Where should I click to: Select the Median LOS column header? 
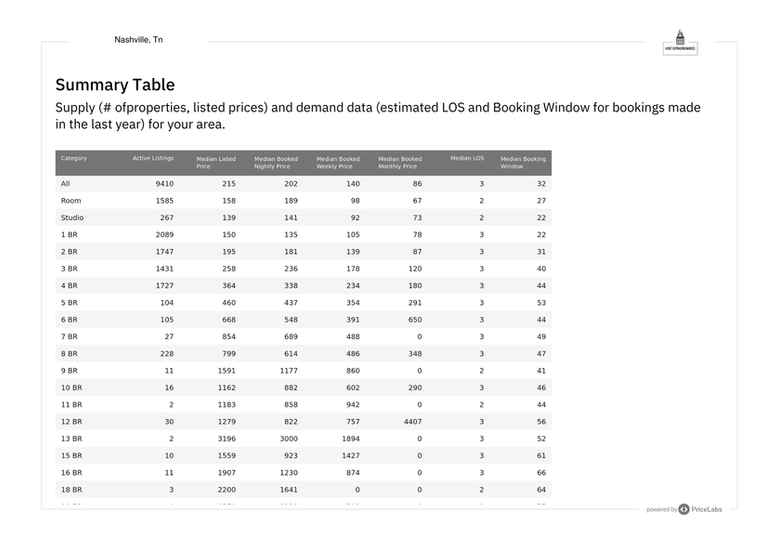point(467,158)
